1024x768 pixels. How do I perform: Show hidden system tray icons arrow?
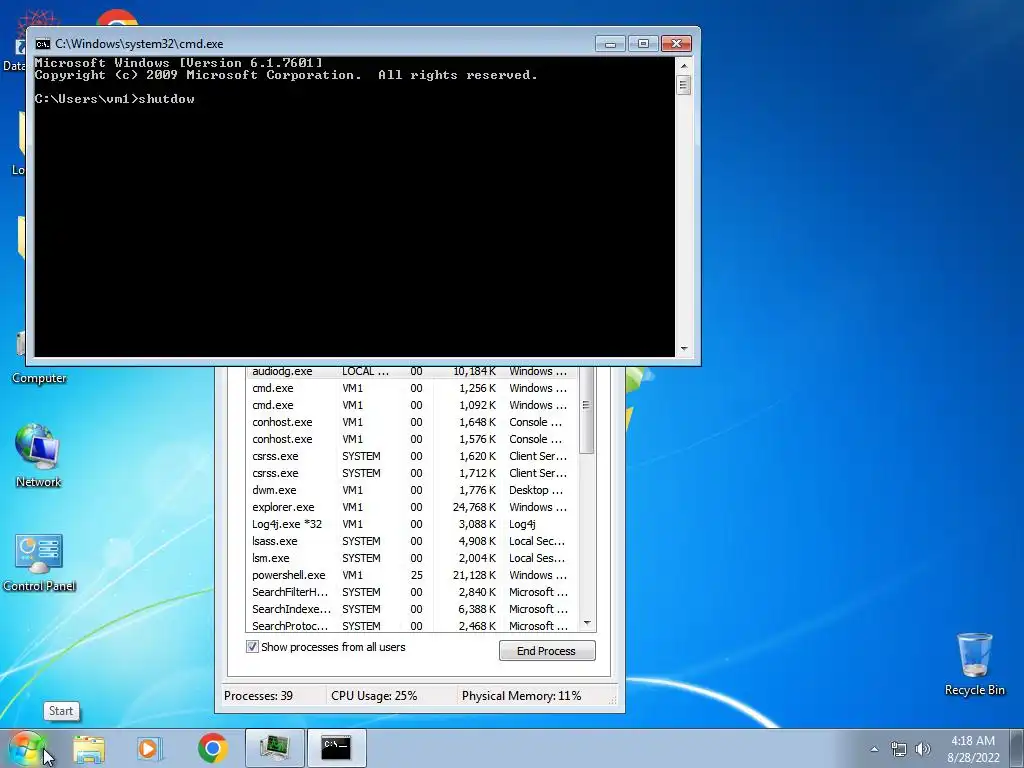pyautogui.click(x=874, y=749)
